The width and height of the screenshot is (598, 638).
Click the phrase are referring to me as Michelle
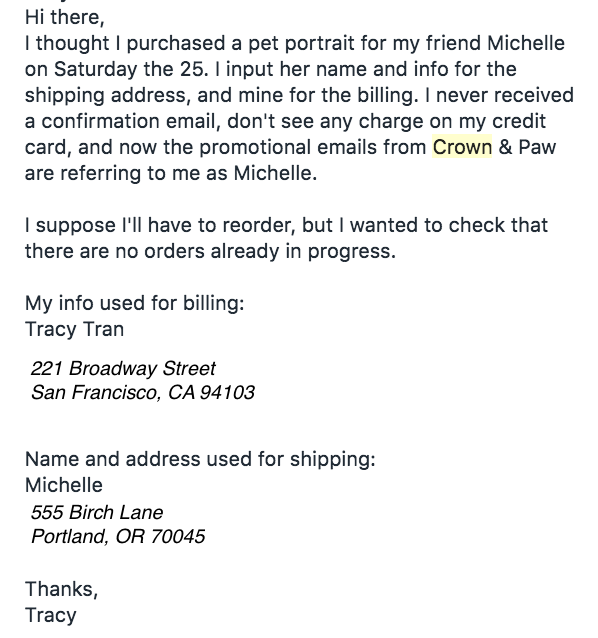(x=171, y=173)
